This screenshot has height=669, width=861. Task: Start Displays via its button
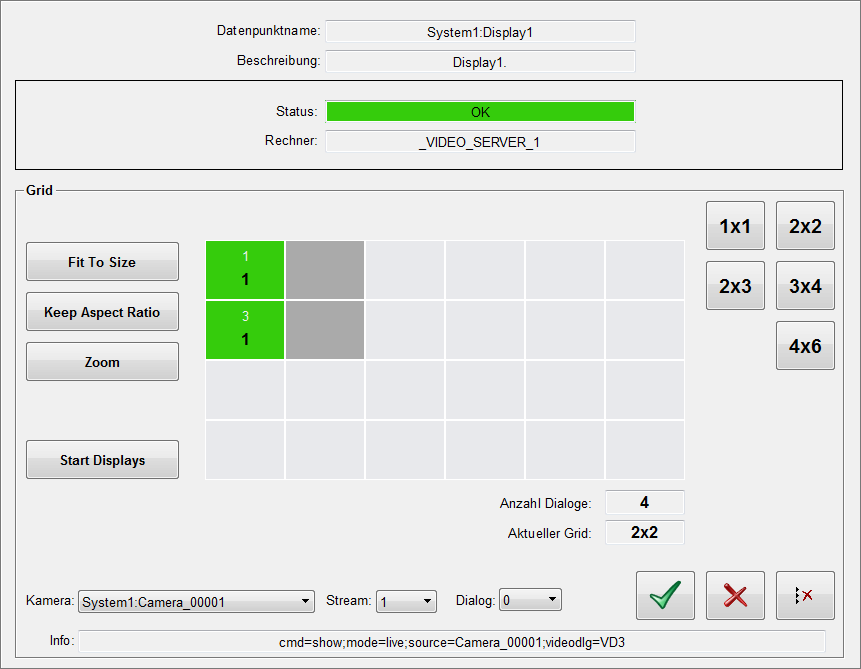[102, 460]
